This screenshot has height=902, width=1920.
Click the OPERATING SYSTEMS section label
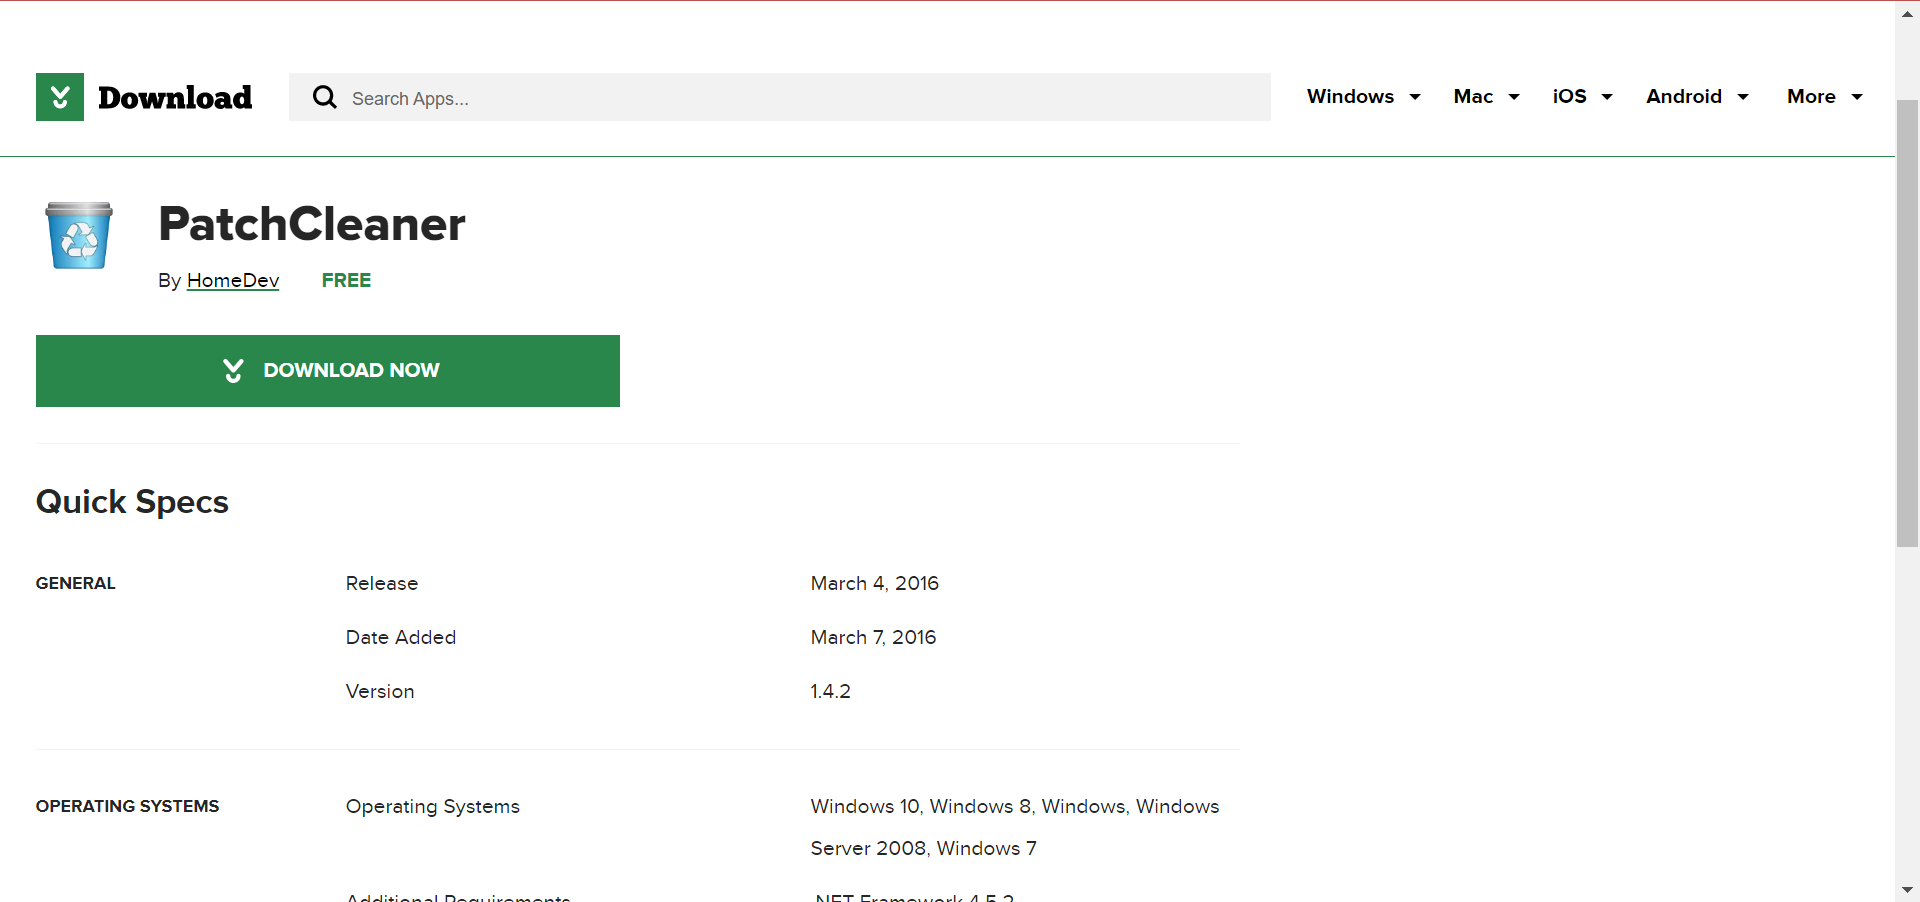[128, 806]
